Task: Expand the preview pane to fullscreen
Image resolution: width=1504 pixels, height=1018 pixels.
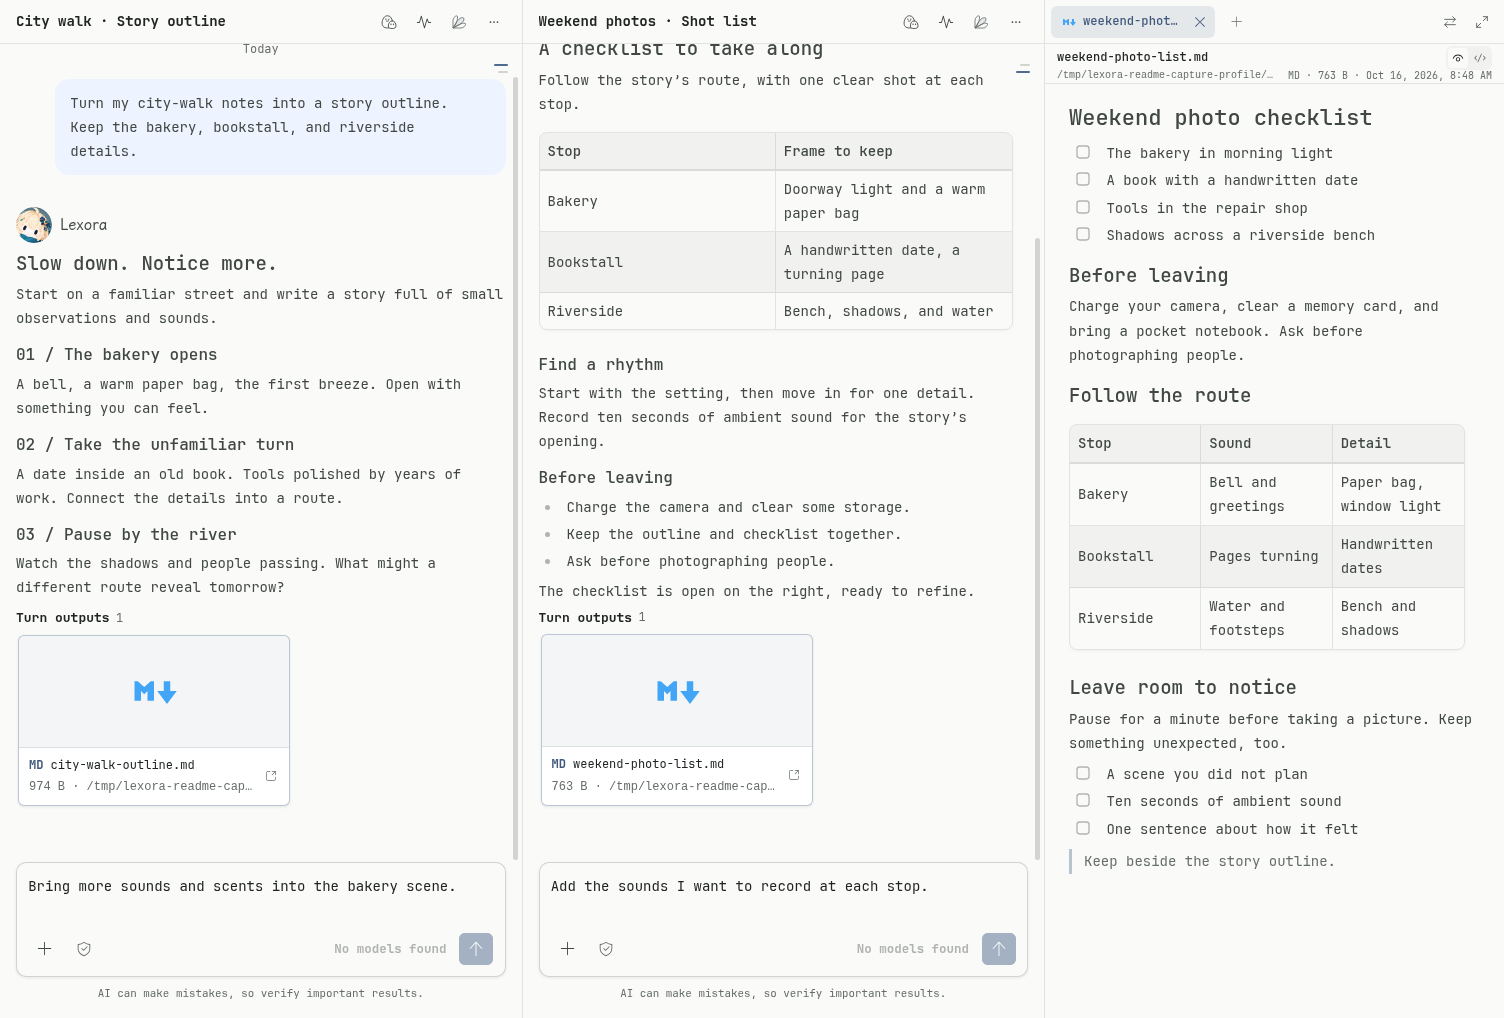Action: click(1482, 22)
